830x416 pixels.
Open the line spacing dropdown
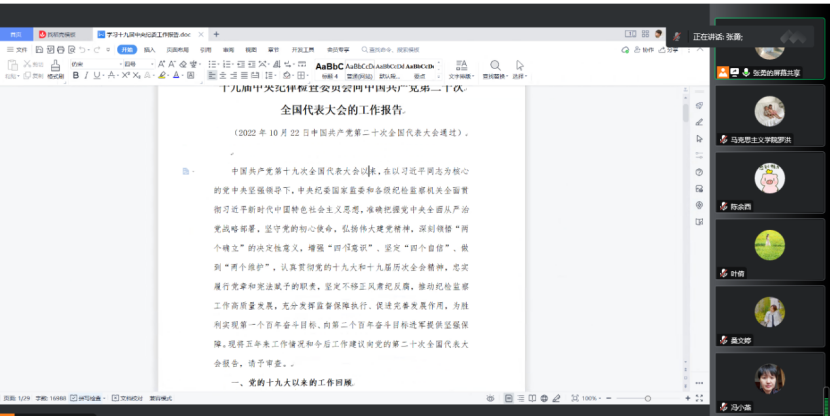276,75
